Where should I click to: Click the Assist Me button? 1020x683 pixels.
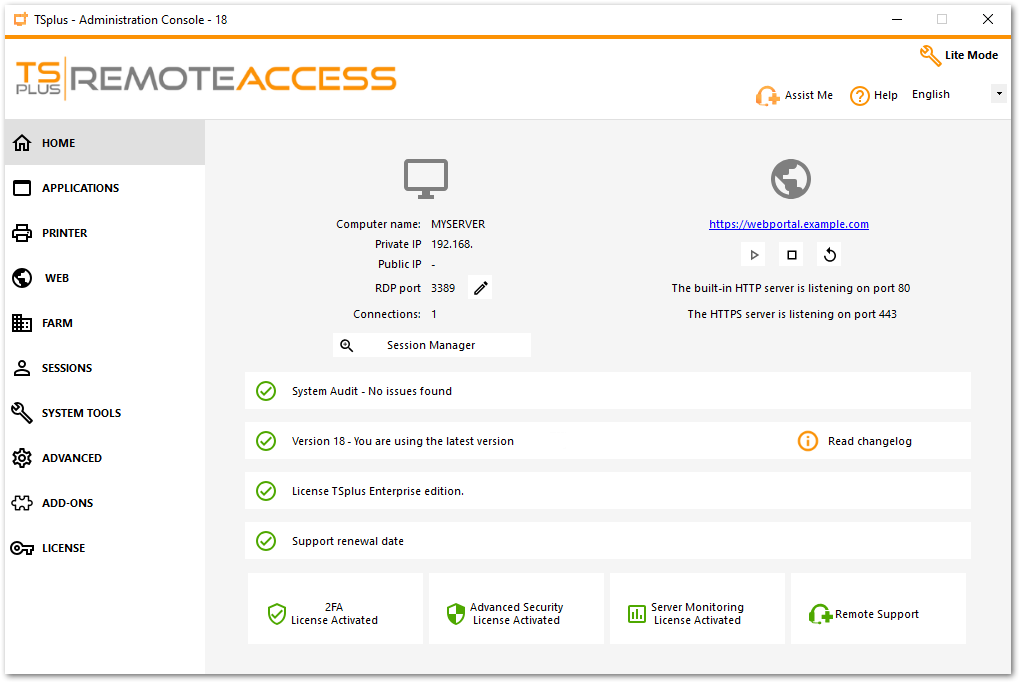(x=794, y=94)
